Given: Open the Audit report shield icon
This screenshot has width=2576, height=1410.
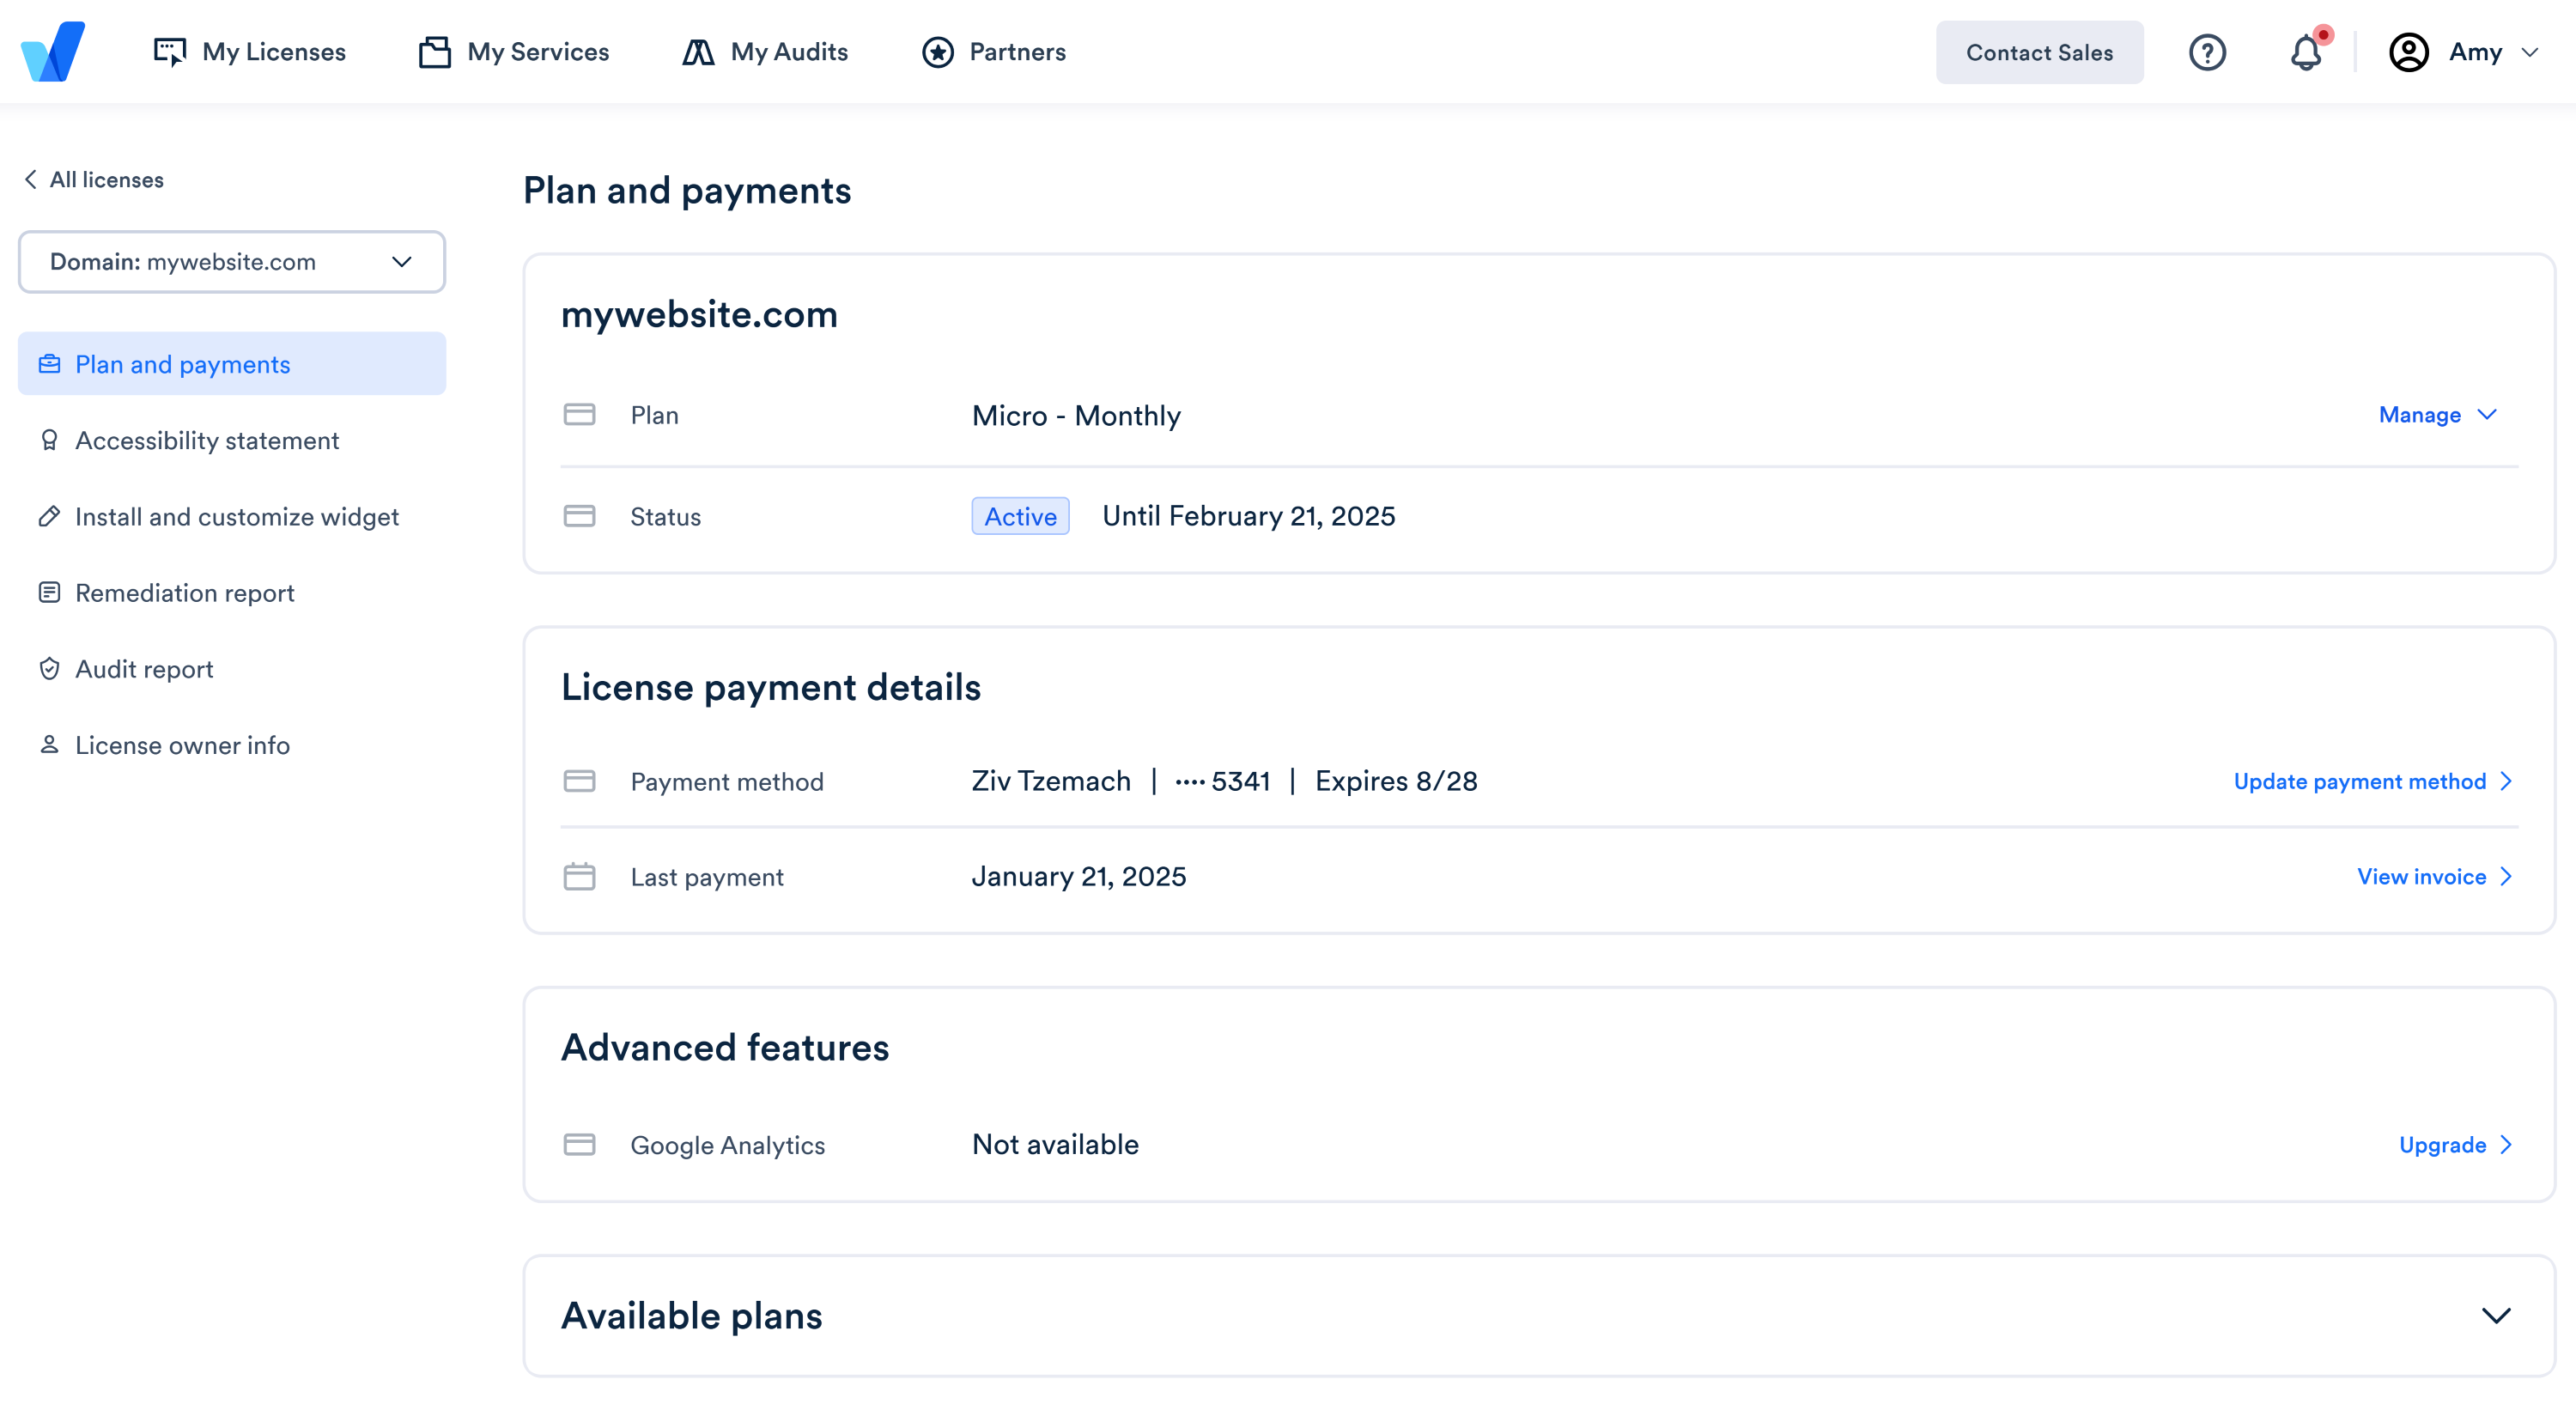Looking at the screenshot, I should click(49, 668).
